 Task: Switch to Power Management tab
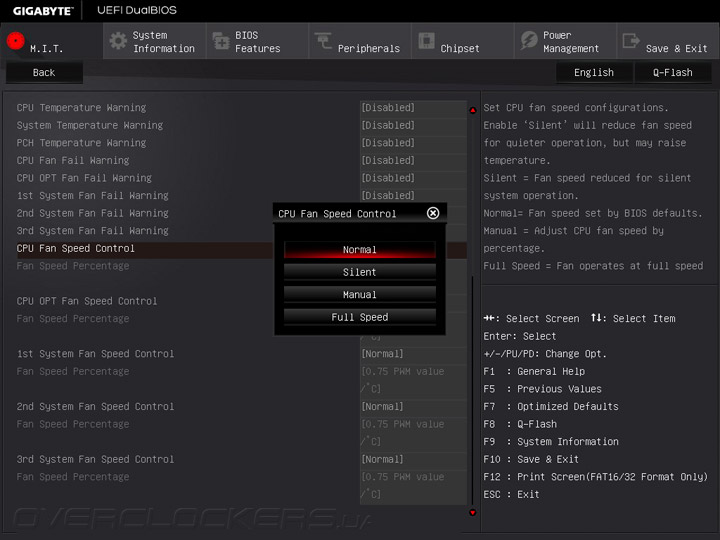[565, 41]
